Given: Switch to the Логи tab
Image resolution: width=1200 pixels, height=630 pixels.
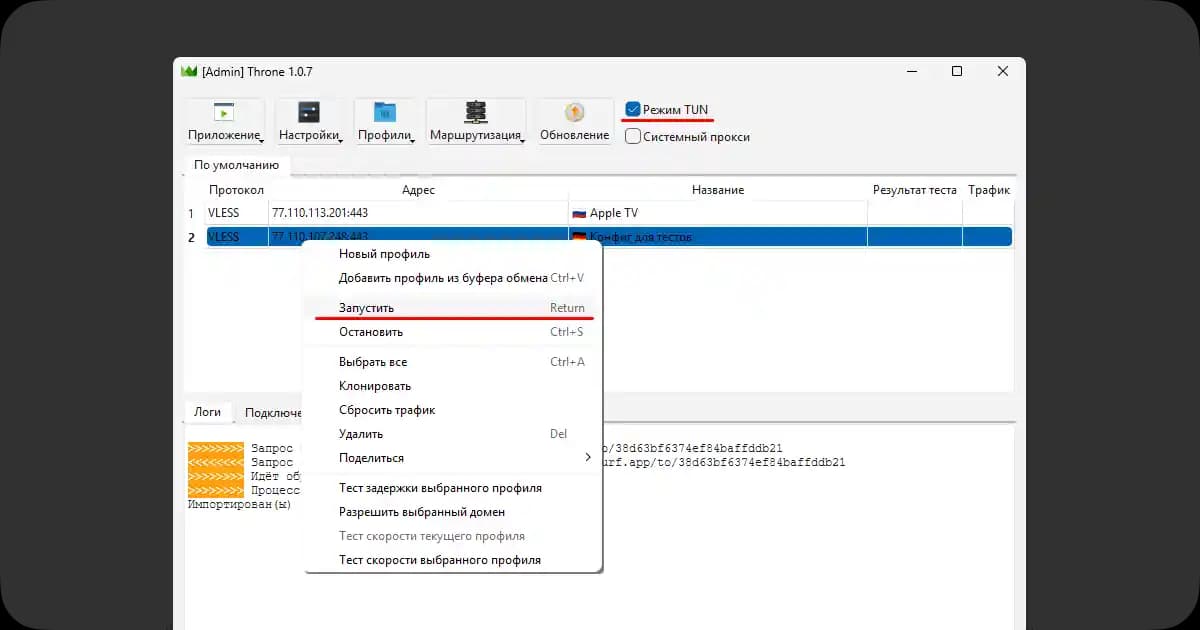Looking at the screenshot, I should point(207,412).
